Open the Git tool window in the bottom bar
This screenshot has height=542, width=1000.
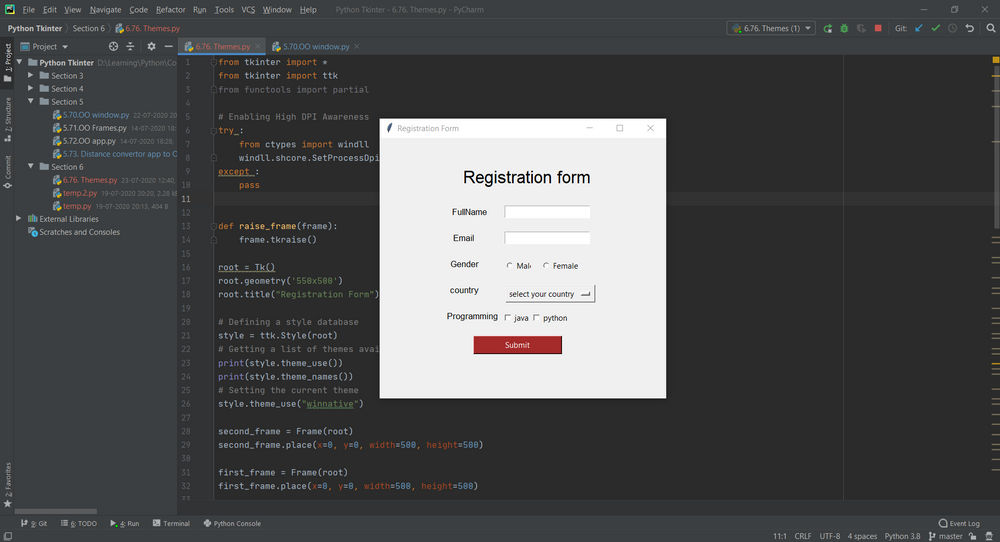pos(34,524)
